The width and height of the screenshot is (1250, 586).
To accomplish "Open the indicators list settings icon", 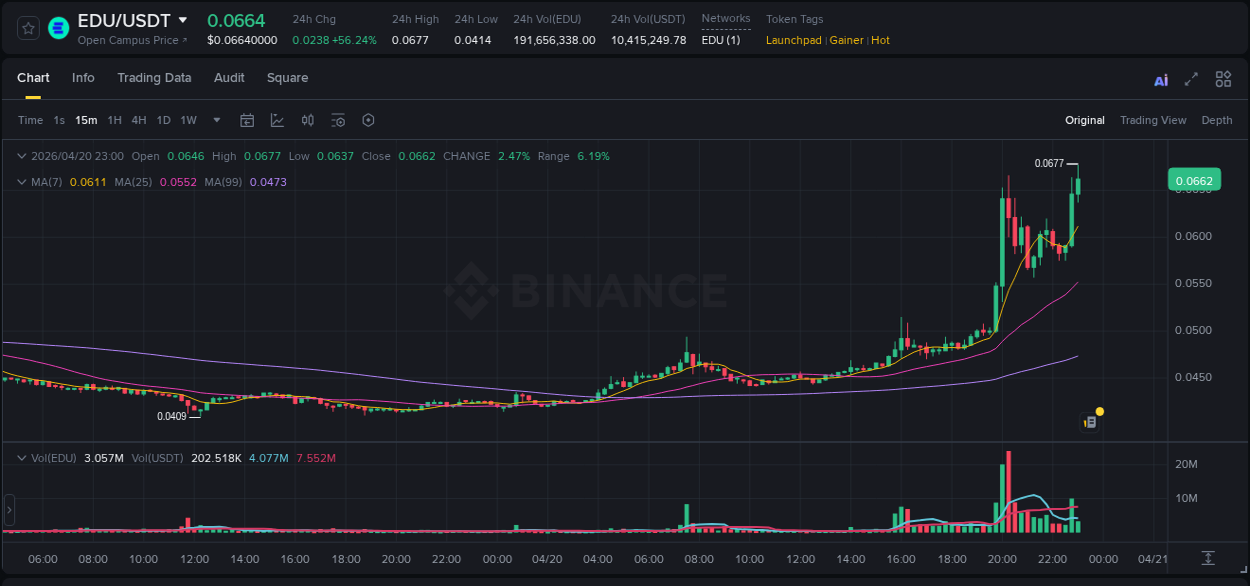I will (x=338, y=120).
